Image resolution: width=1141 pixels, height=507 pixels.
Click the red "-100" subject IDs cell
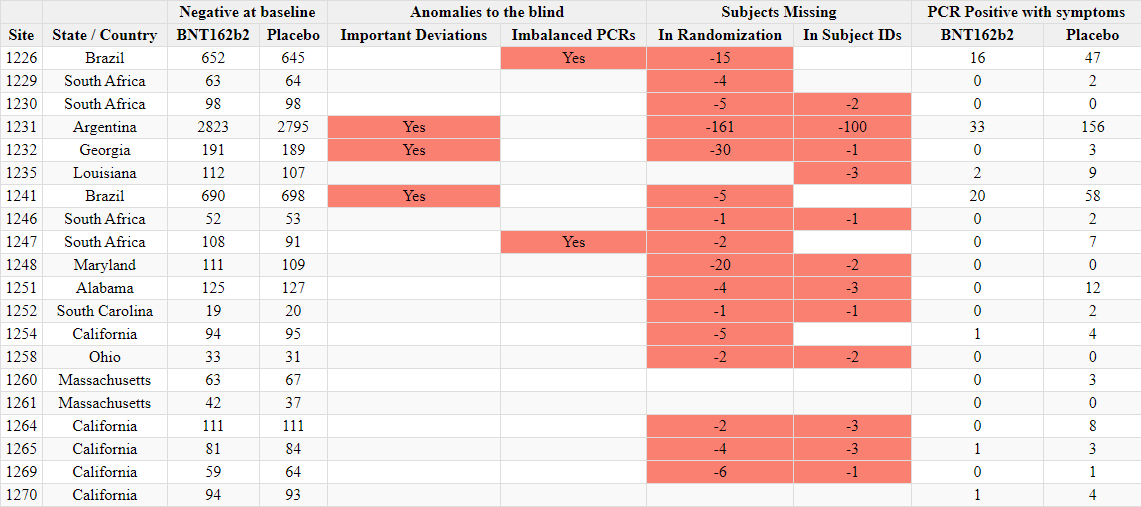coord(852,127)
